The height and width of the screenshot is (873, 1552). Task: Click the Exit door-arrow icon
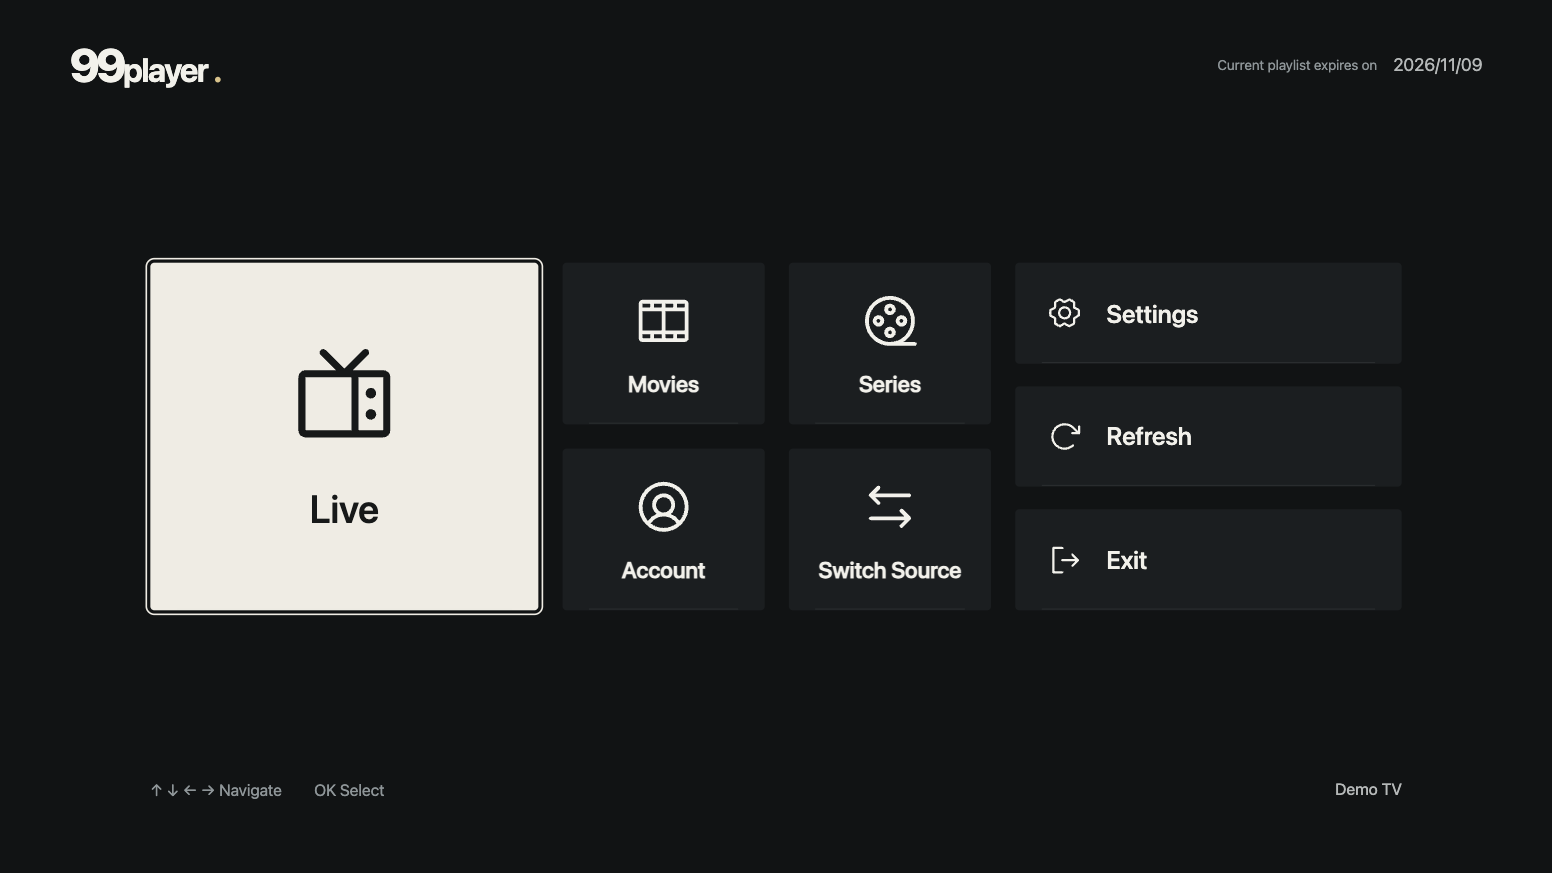coord(1065,560)
